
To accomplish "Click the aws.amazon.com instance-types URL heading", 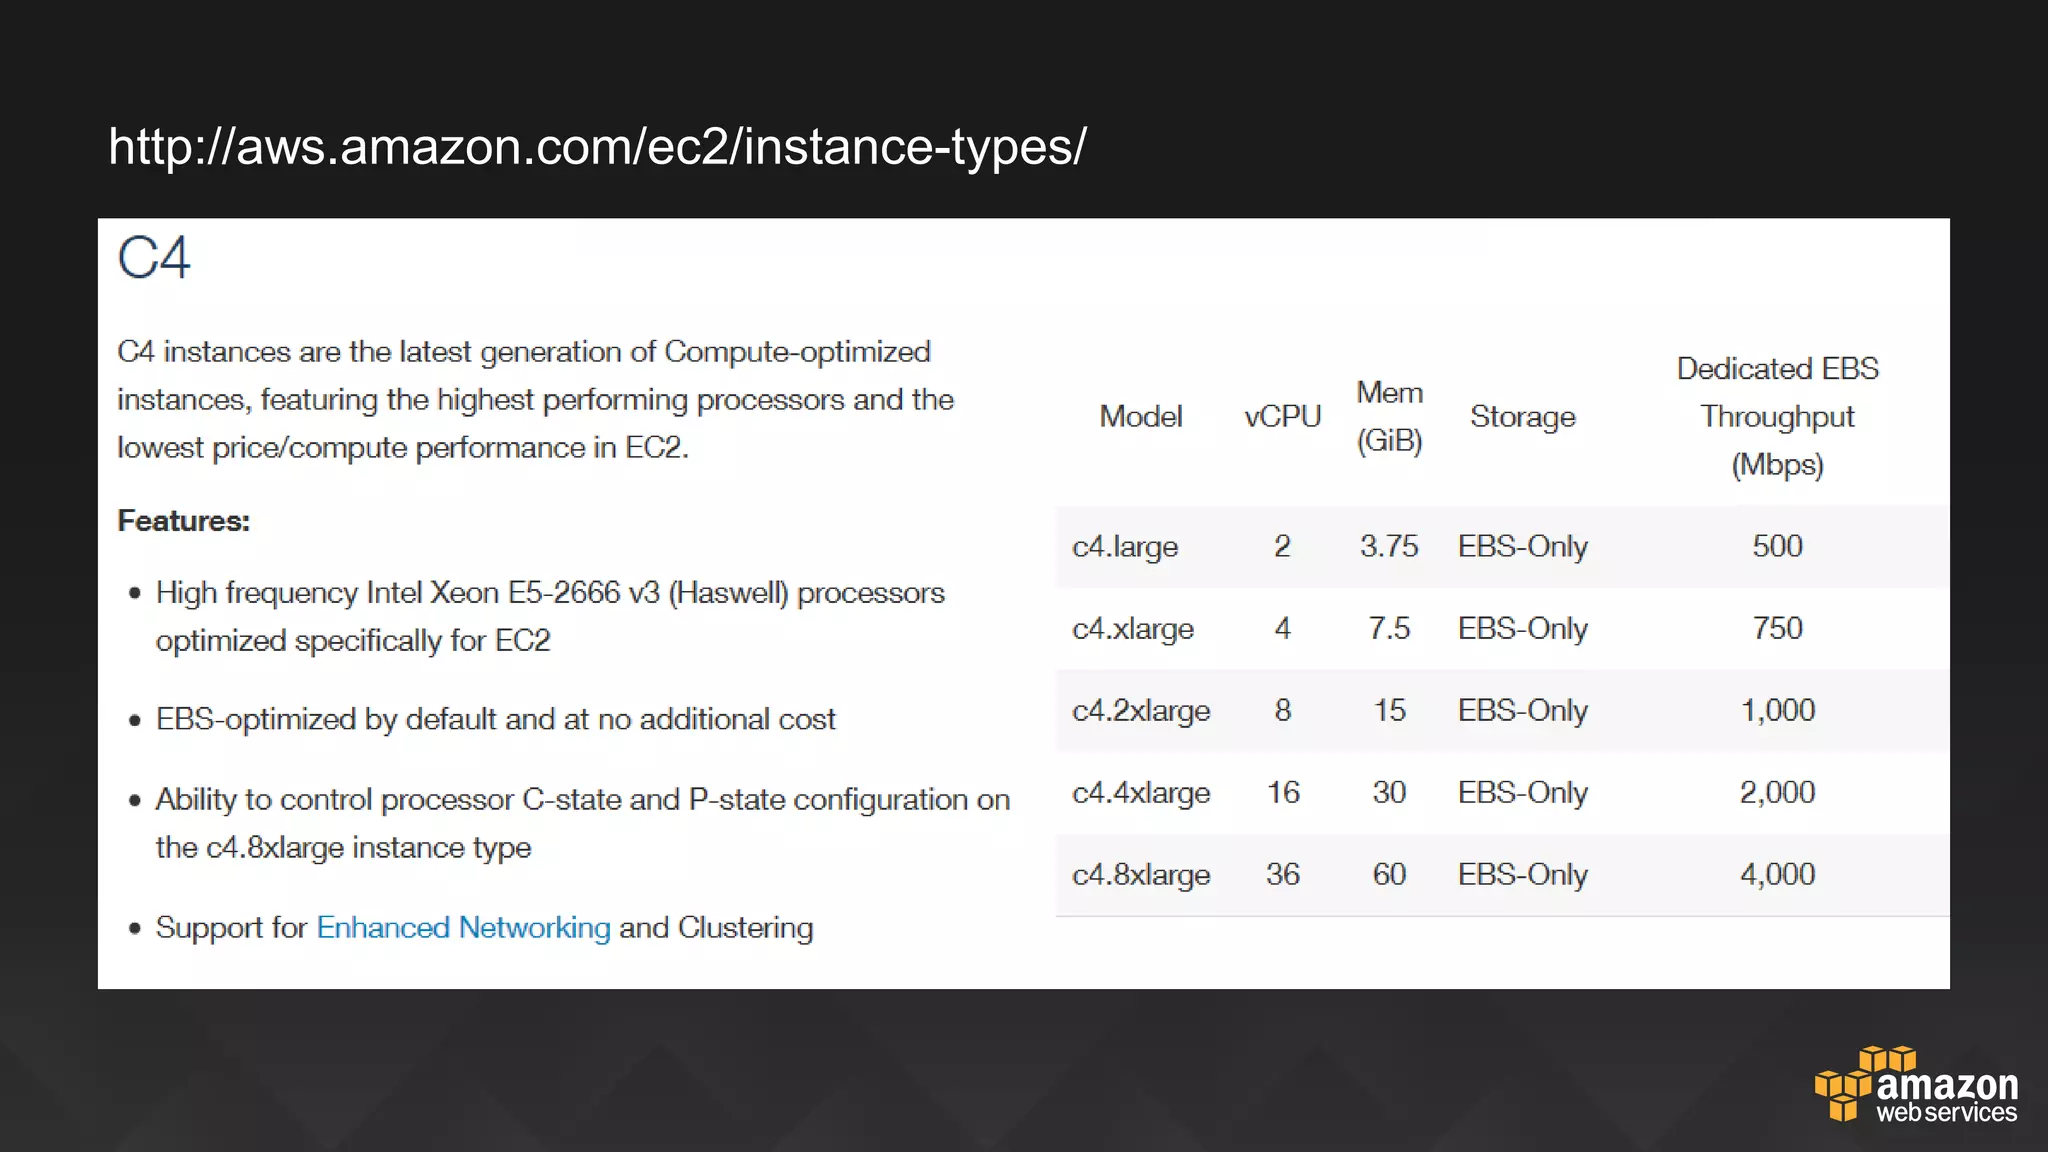I will [597, 147].
